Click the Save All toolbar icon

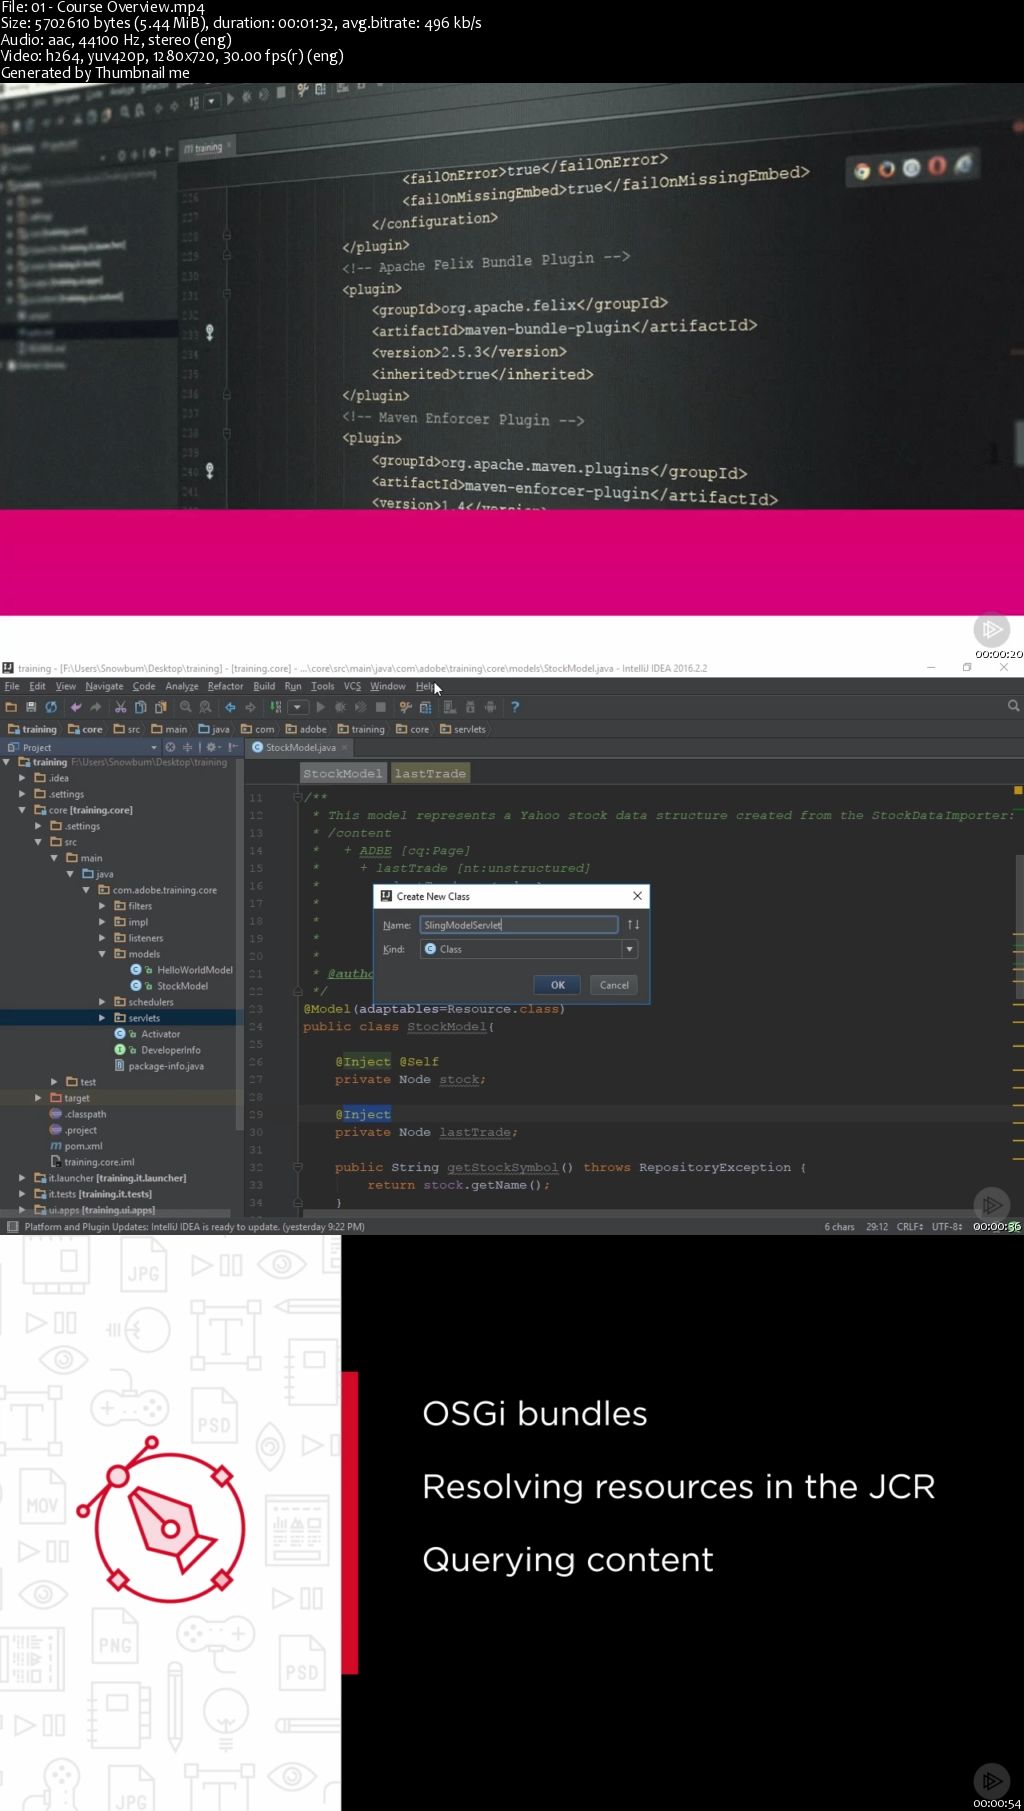pyautogui.click(x=31, y=707)
